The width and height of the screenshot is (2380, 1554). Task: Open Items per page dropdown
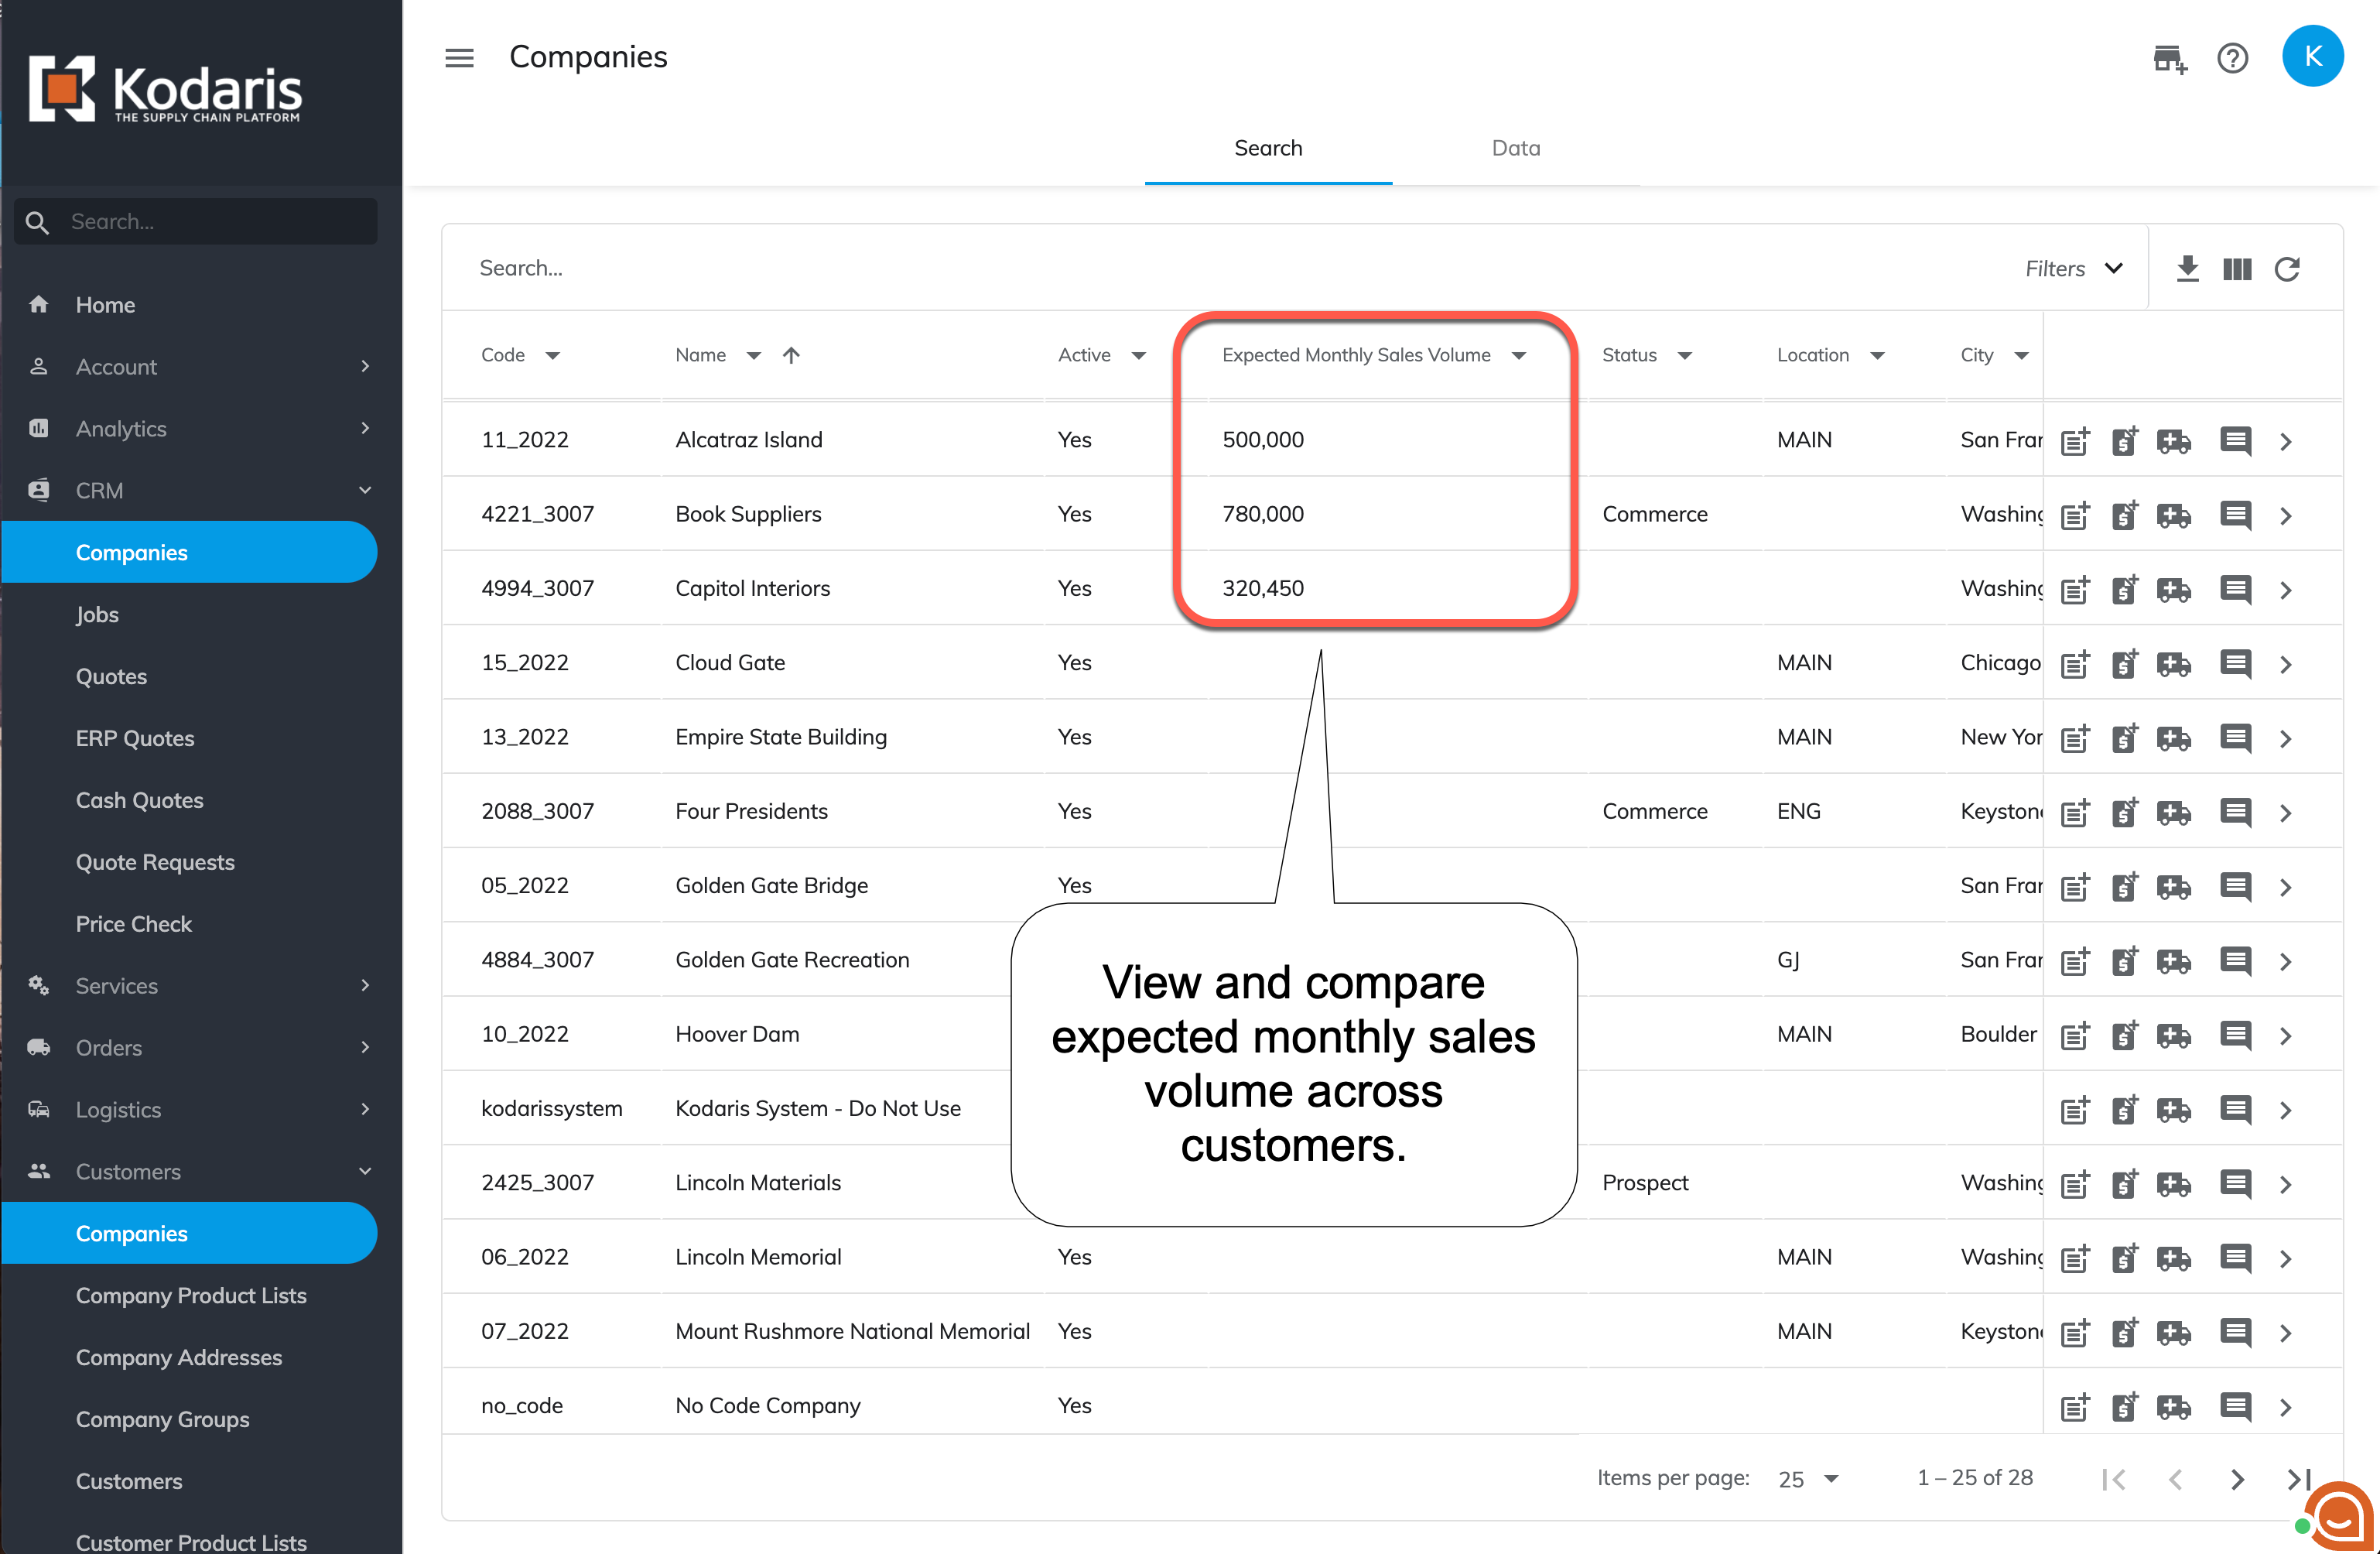click(x=1809, y=1478)
